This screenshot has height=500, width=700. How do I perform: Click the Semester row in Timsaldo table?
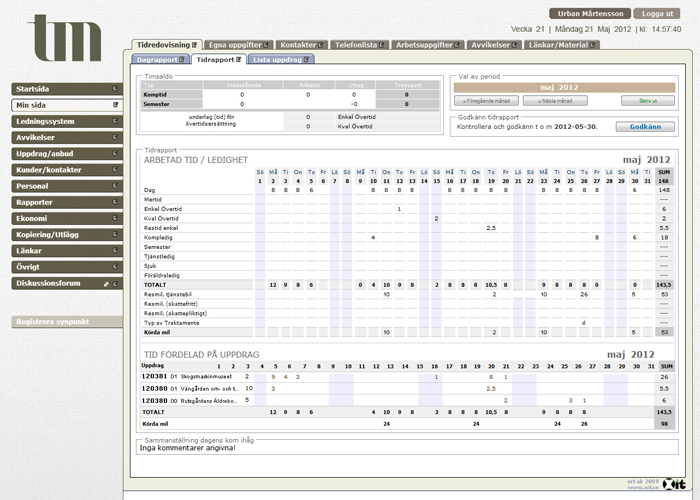(x=290, y=104)
